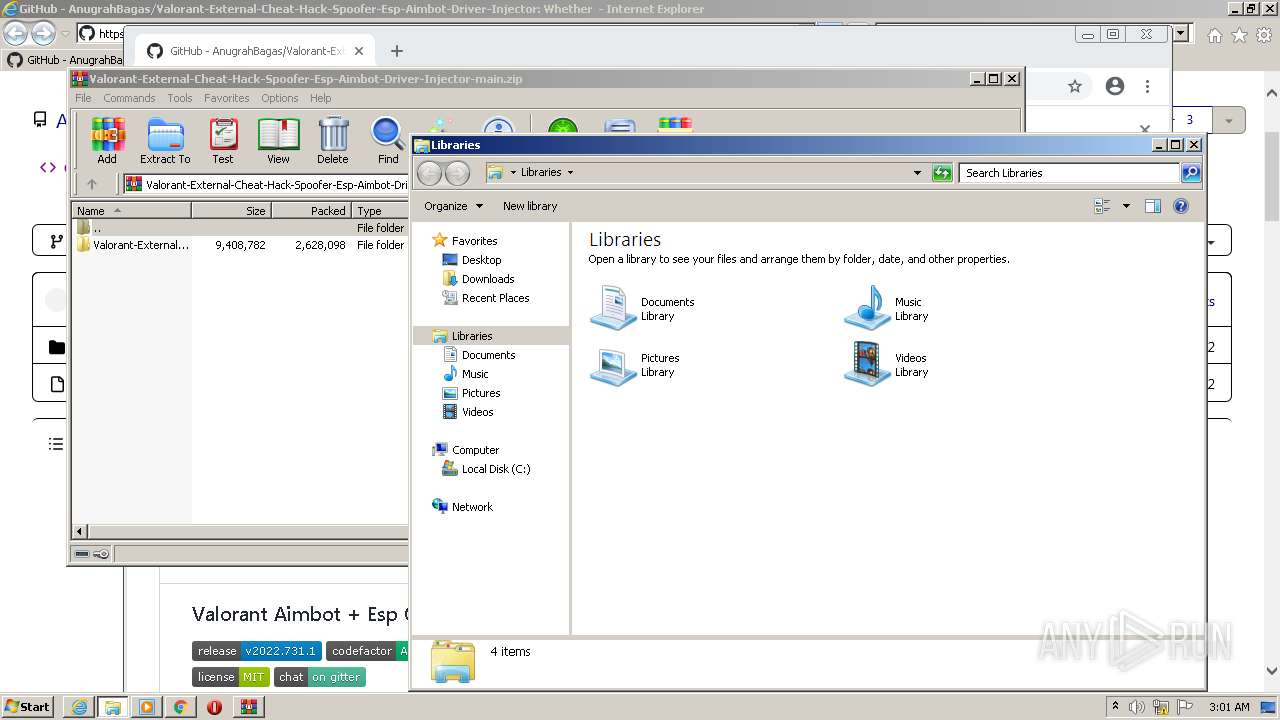
Task: Open the Options menu in WinRAR
Action: point(280,98)
